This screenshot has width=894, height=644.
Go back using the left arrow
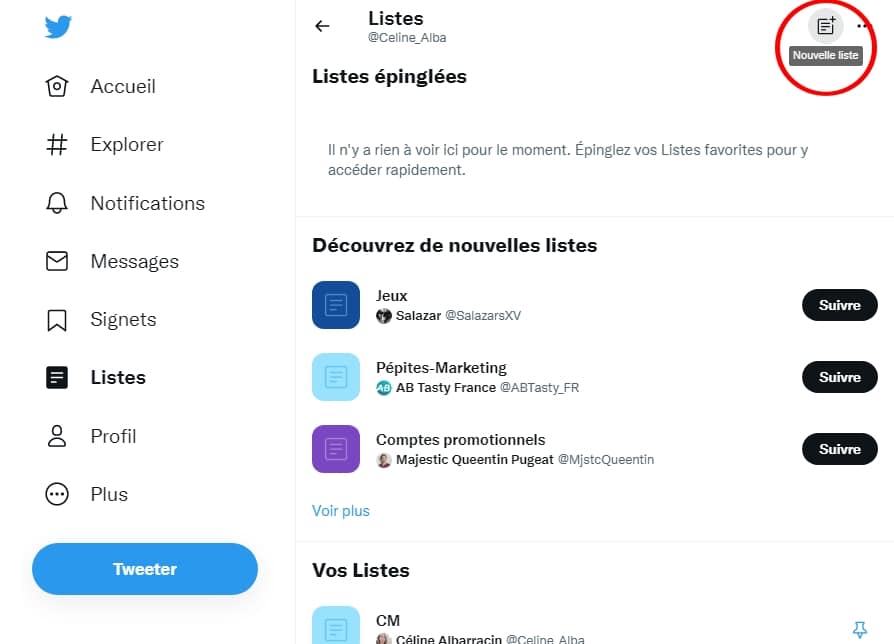pyautogui.click(x=322, y=26)
